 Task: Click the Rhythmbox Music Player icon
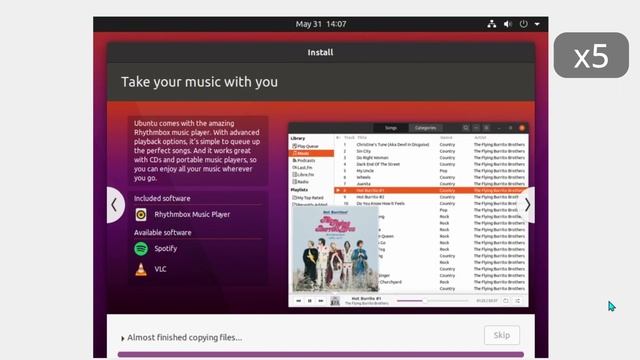141,214
